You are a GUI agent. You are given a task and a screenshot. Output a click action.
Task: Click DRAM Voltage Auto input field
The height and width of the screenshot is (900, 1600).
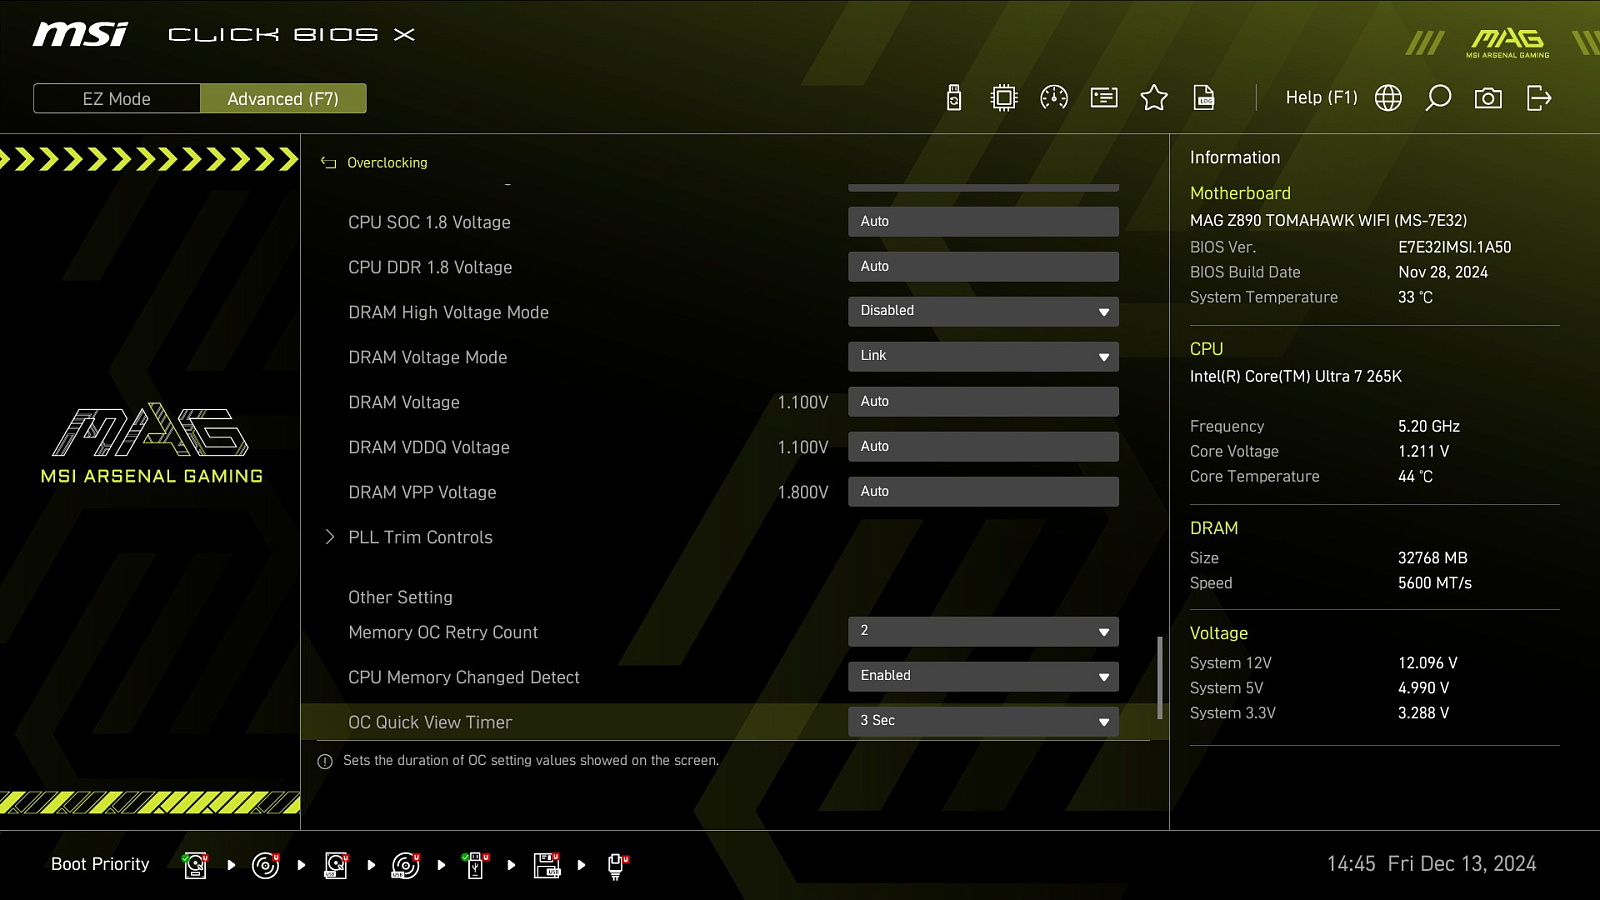point(983,402)
